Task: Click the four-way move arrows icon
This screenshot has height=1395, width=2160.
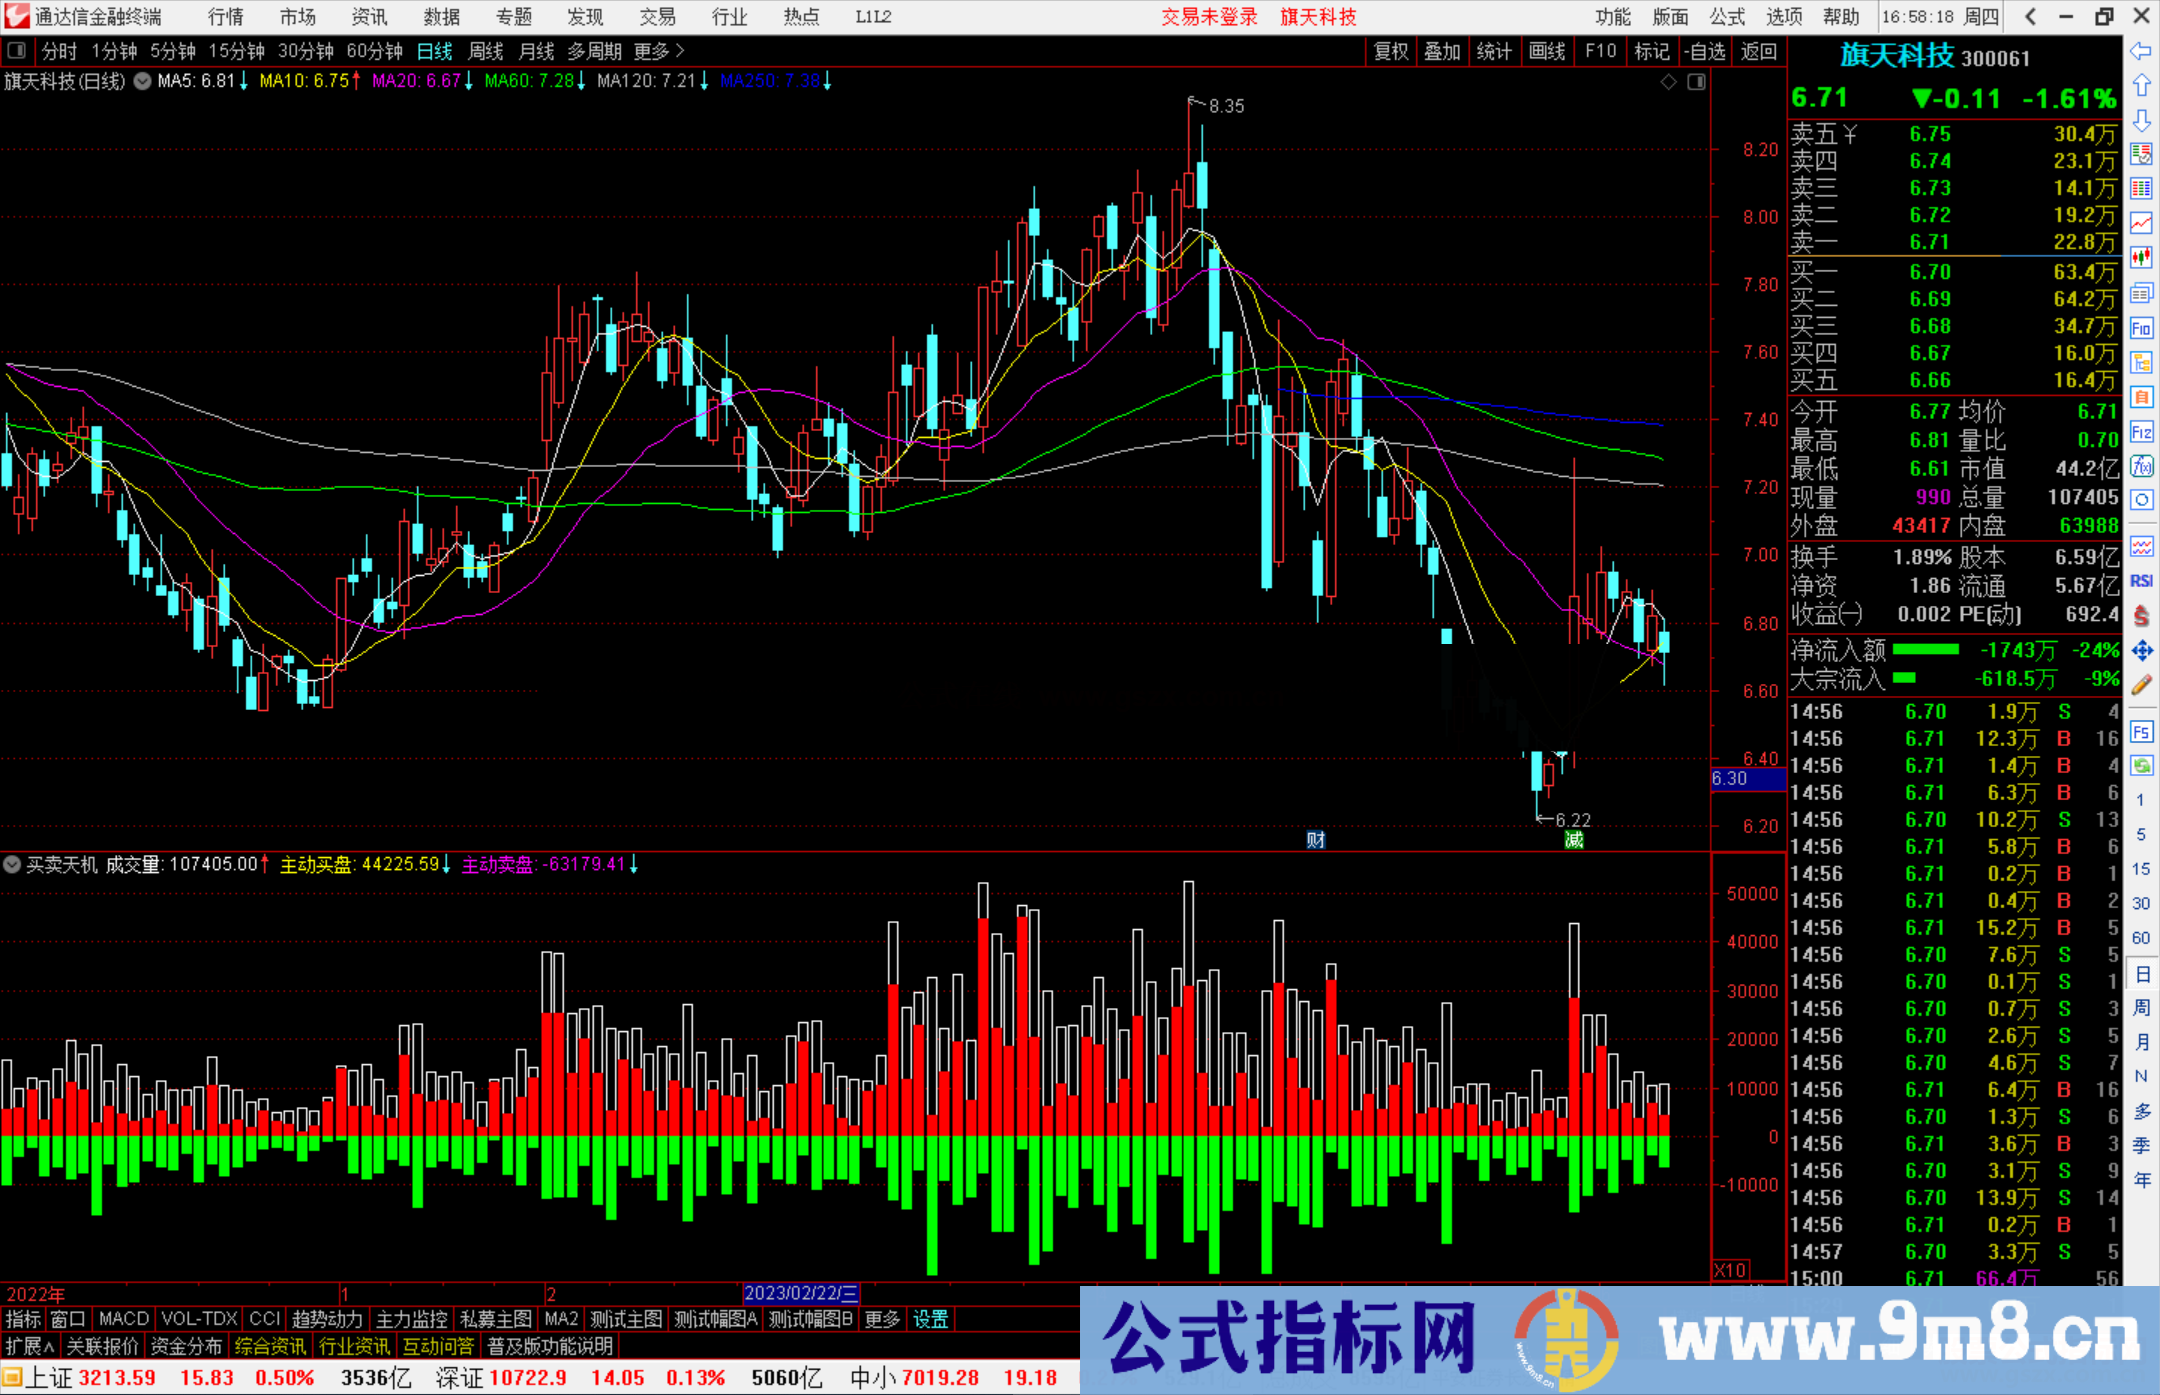Action: 2141,651
